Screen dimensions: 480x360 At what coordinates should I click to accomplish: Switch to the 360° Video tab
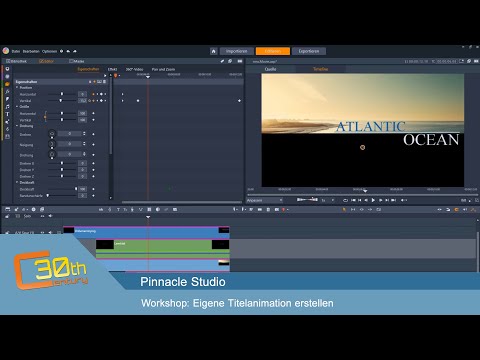134,69
